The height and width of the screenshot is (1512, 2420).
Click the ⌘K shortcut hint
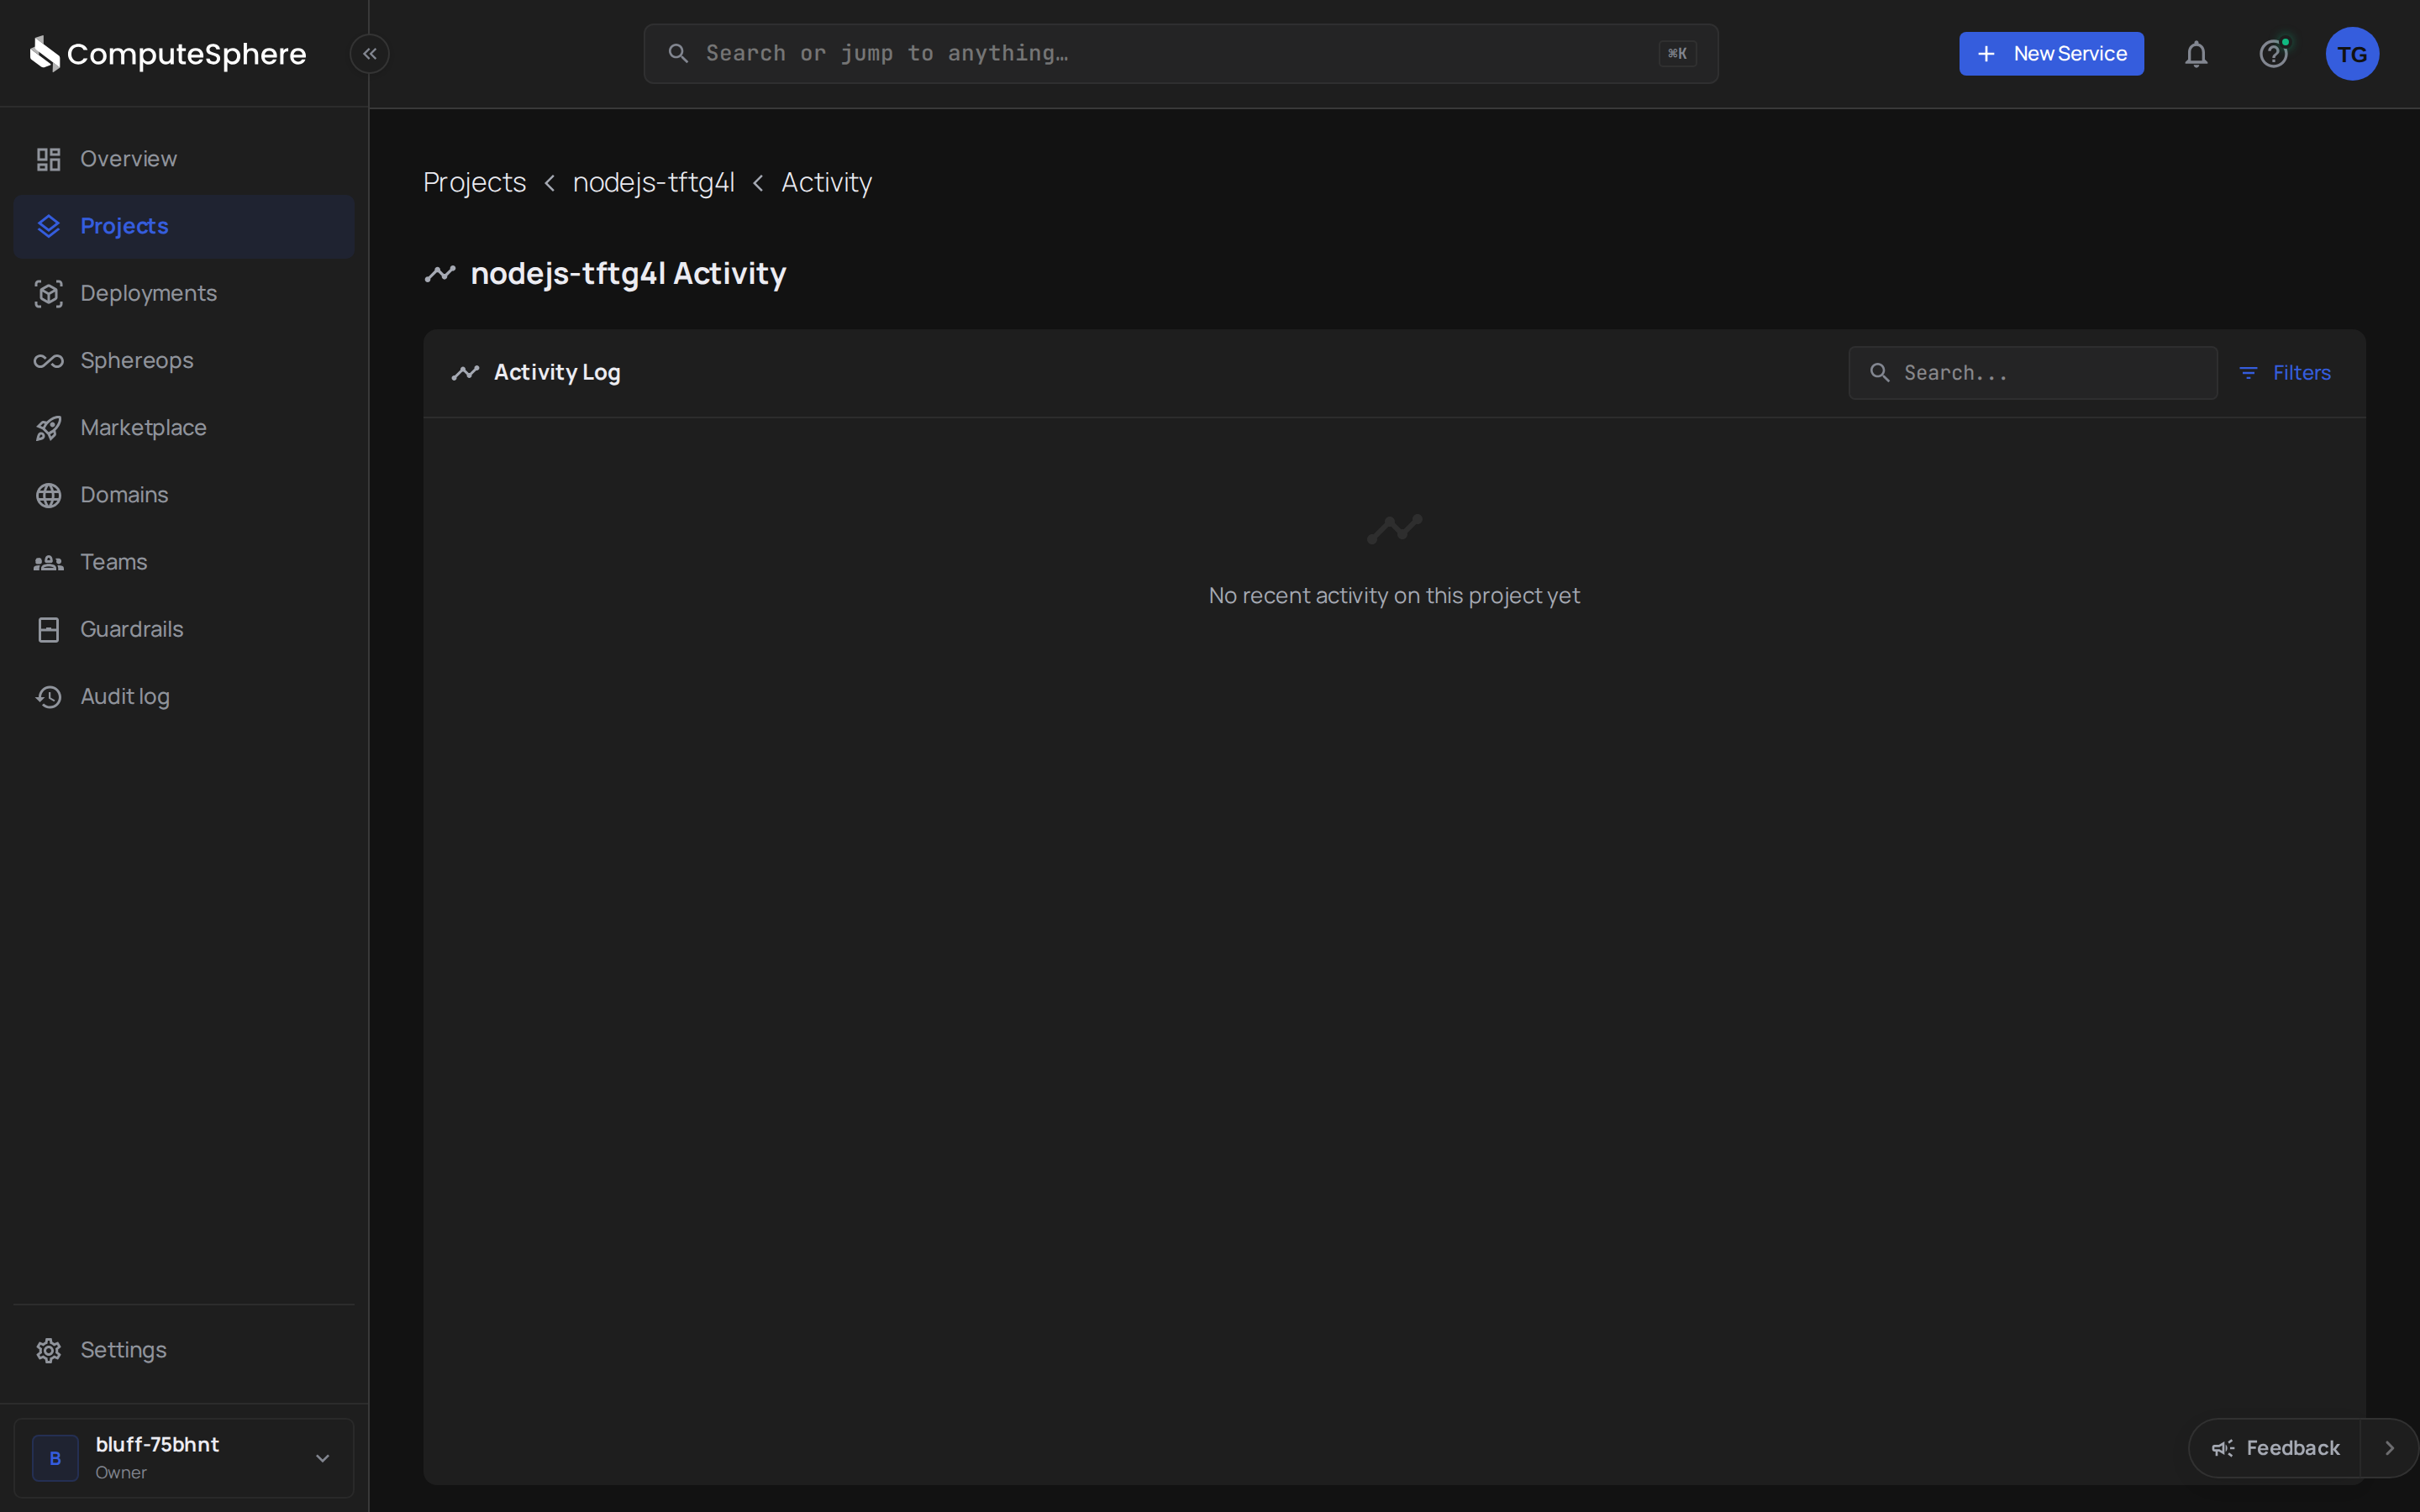pos(1677,54)
